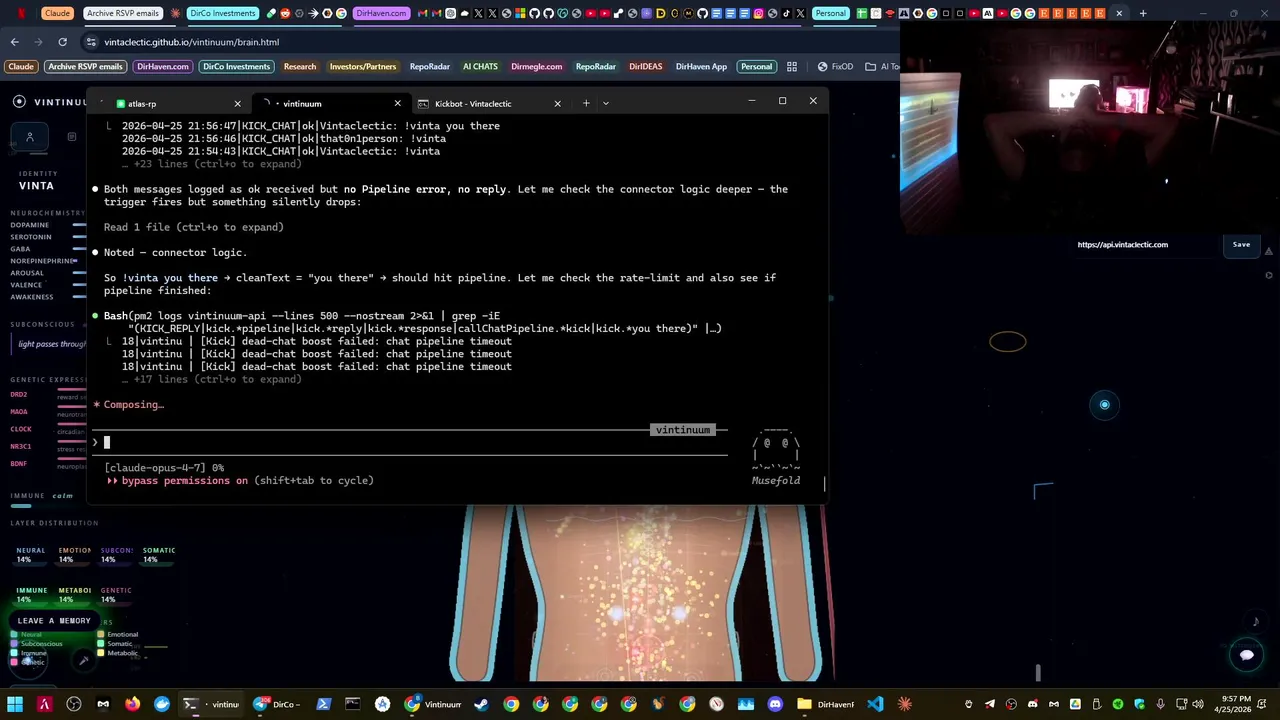Click the Save button beside the API URL
The height and width of the screenshot is (720, 1280).
click(x=1241, y=244)
